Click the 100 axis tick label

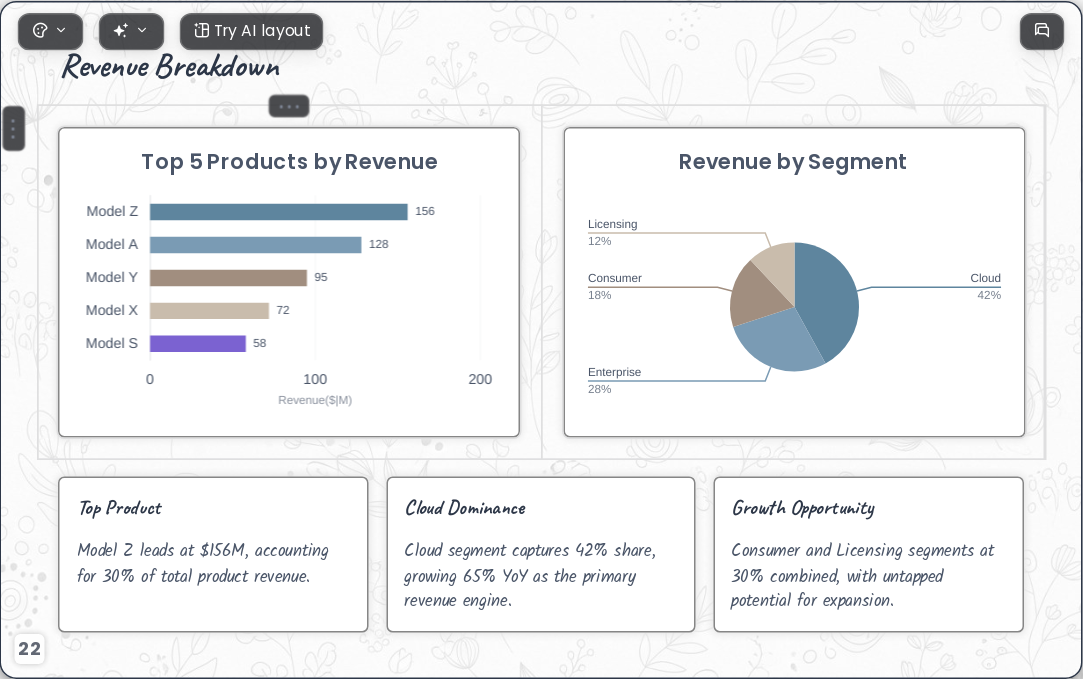click(x=315, y=379)
